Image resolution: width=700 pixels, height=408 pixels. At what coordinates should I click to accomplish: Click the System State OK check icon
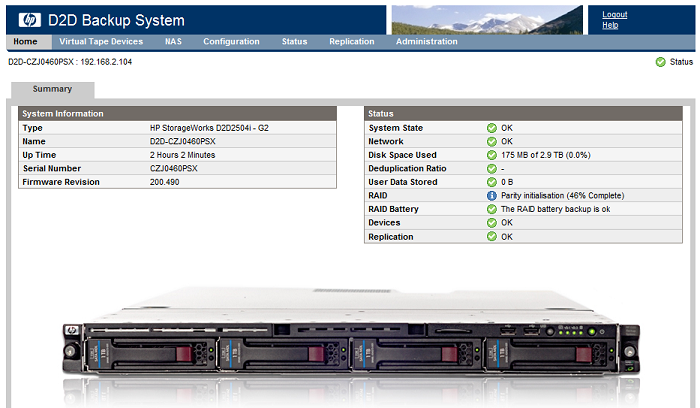(492, 128)
